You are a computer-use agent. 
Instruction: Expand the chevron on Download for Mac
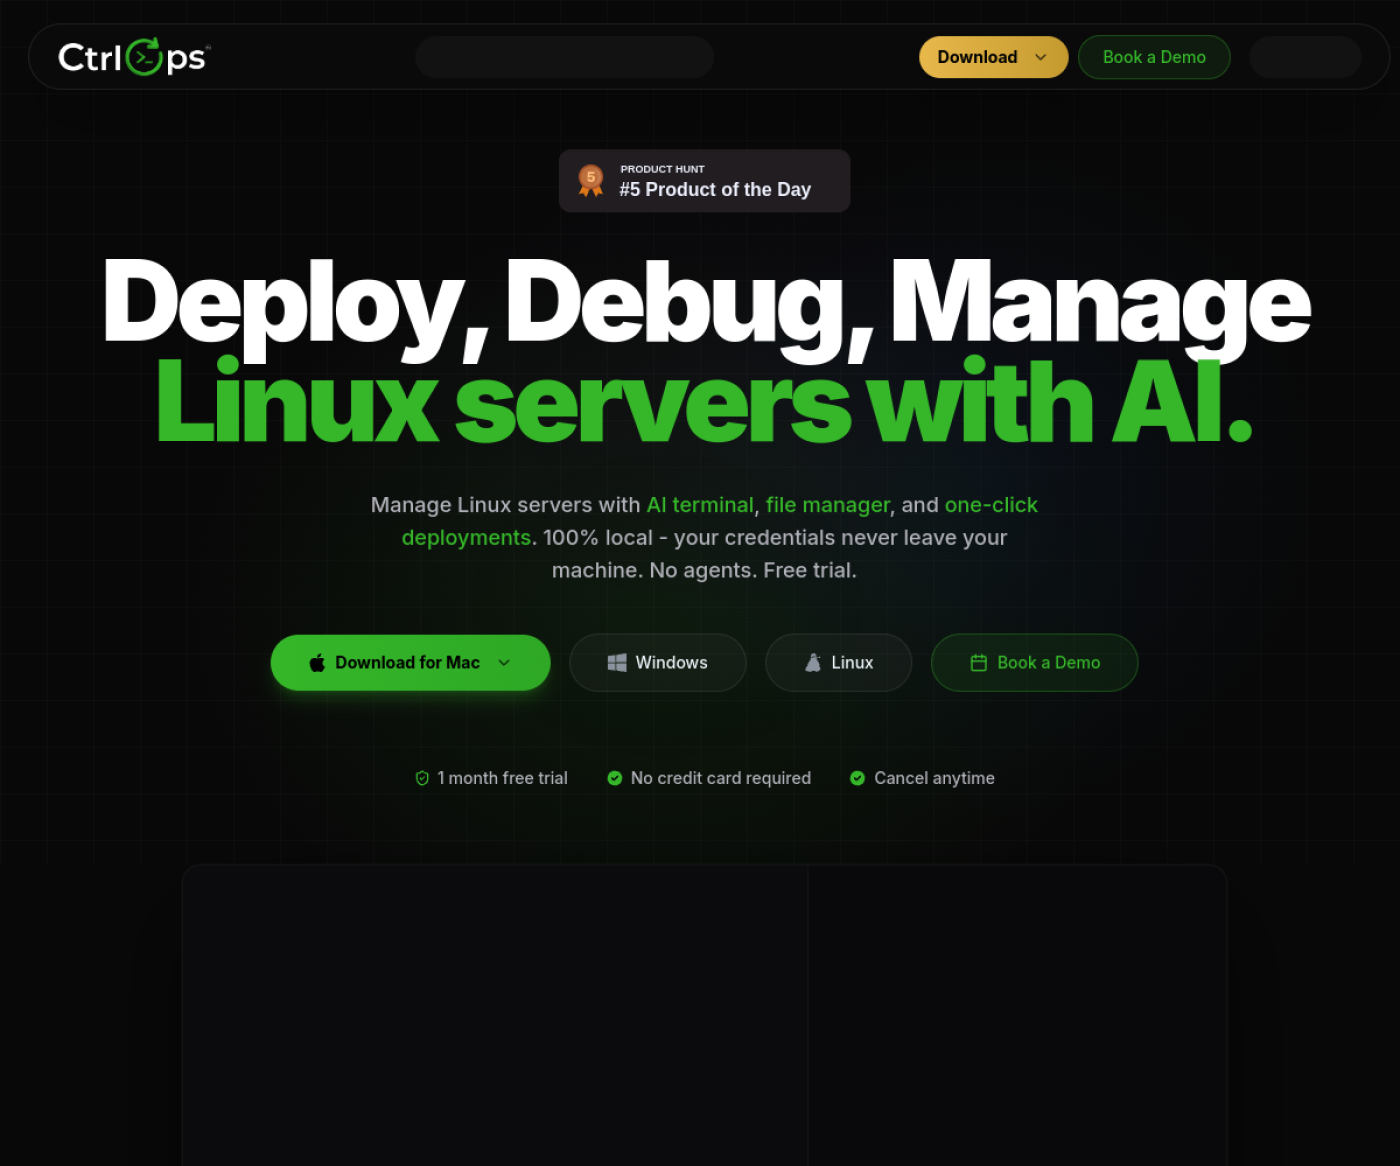click(x=504, y=663)
